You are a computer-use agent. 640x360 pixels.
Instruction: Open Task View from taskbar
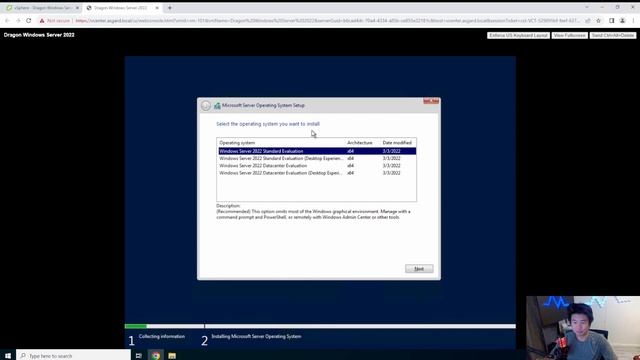[x=139, y=356]
